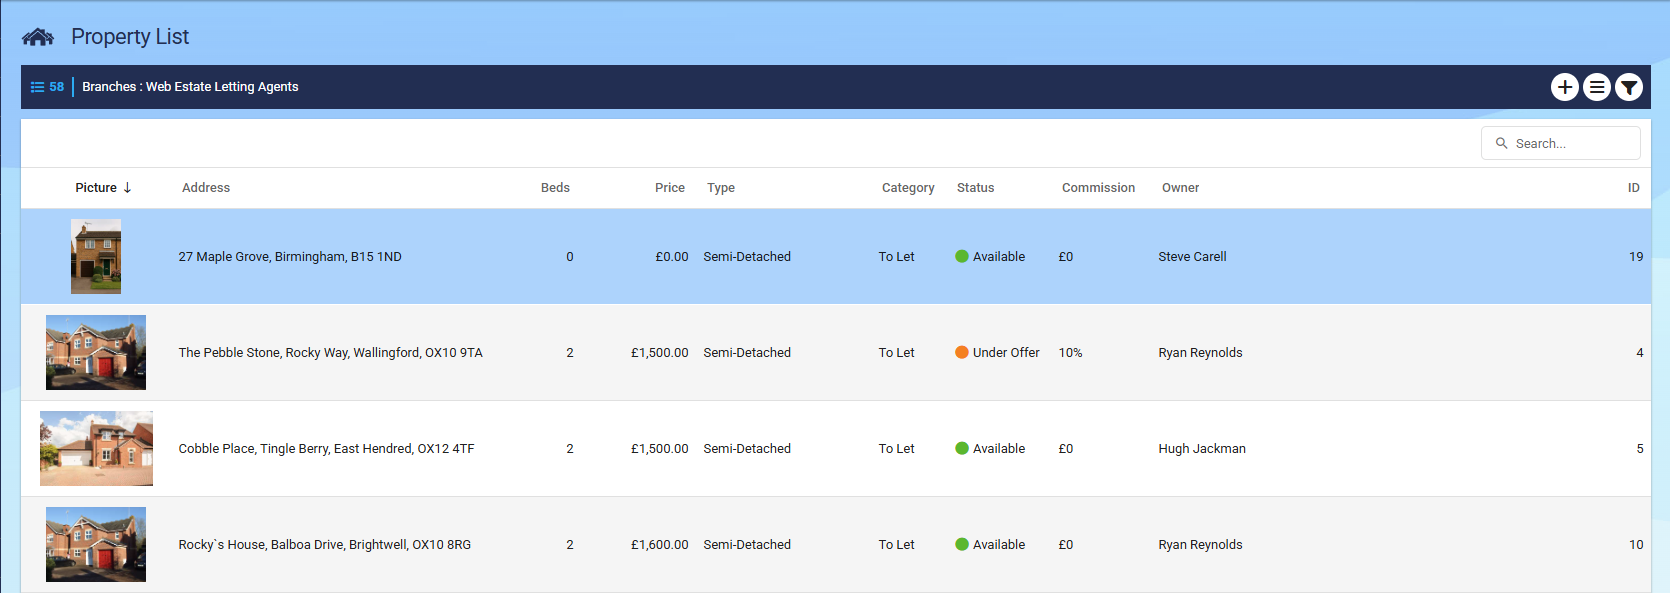The image size is (1670, 593).
Task: Click the add property plus icon
Action: point(1565,87)
